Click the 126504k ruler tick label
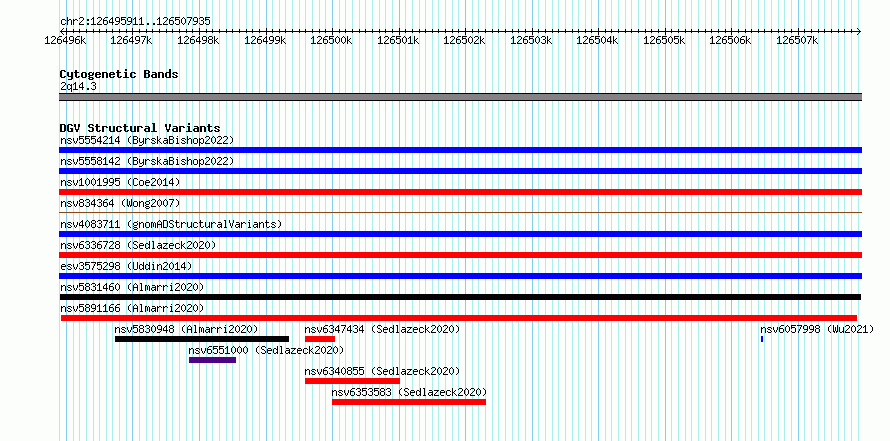The height and width of the screenshot is (441, 890). (x=598, y=40)
